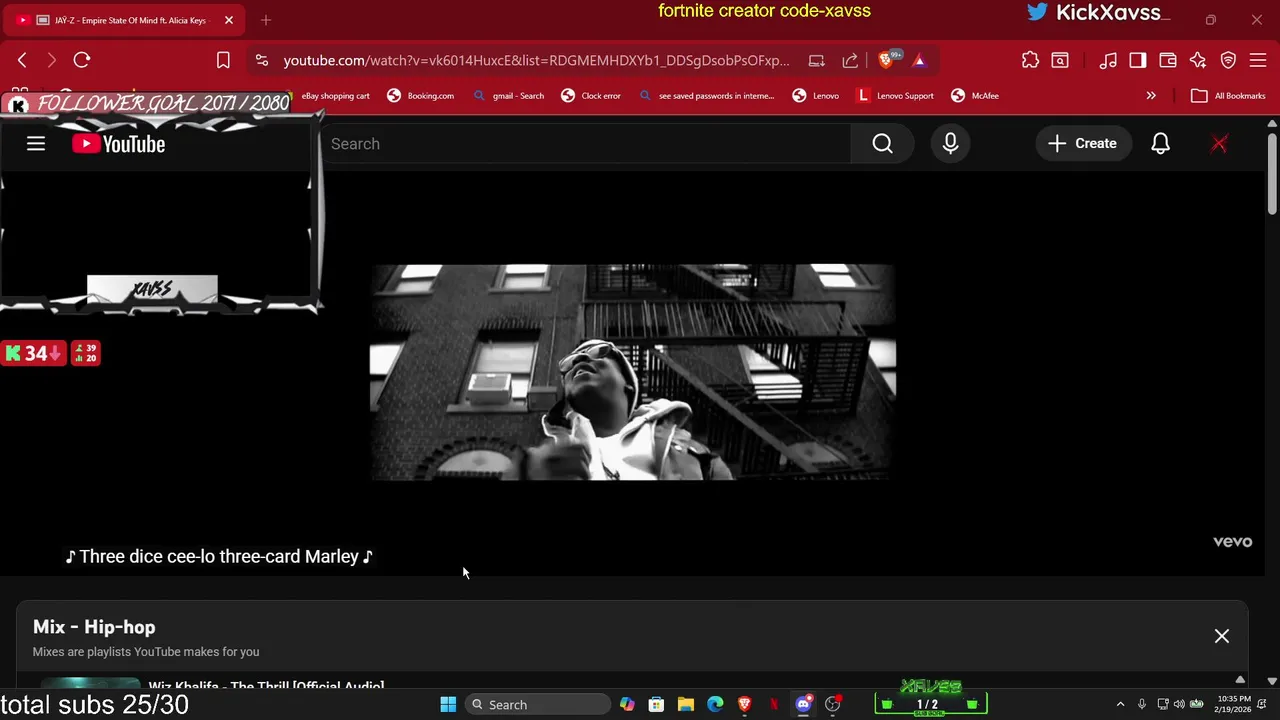
Task: Toggle the browser sidebar panel
Action: pos(1138,60)
